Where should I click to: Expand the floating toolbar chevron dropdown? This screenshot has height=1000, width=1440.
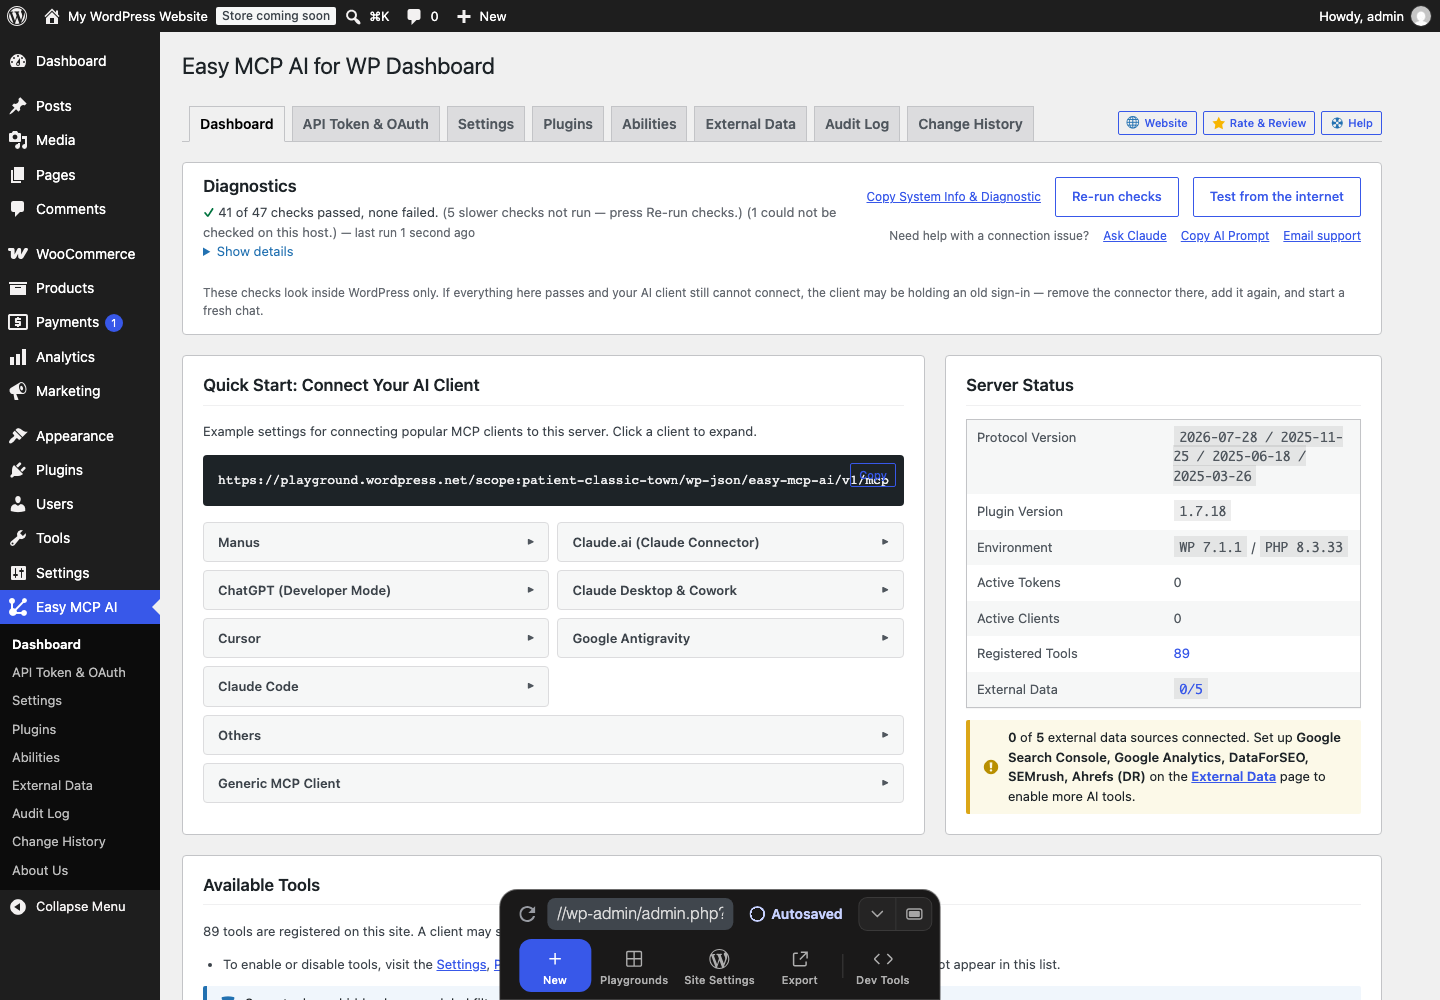click(877, 914)
